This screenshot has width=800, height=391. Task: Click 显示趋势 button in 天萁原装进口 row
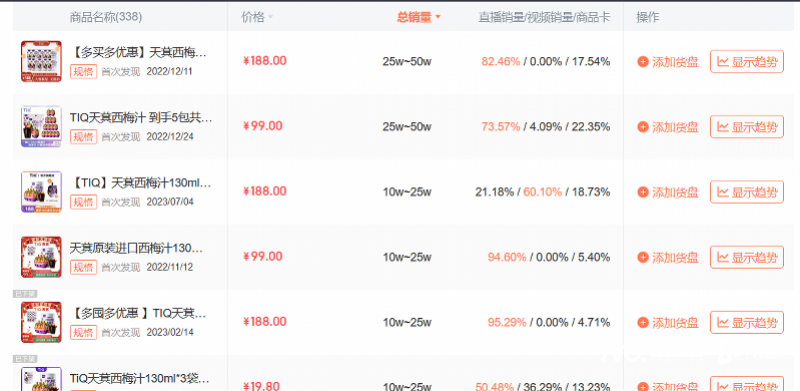747,258
